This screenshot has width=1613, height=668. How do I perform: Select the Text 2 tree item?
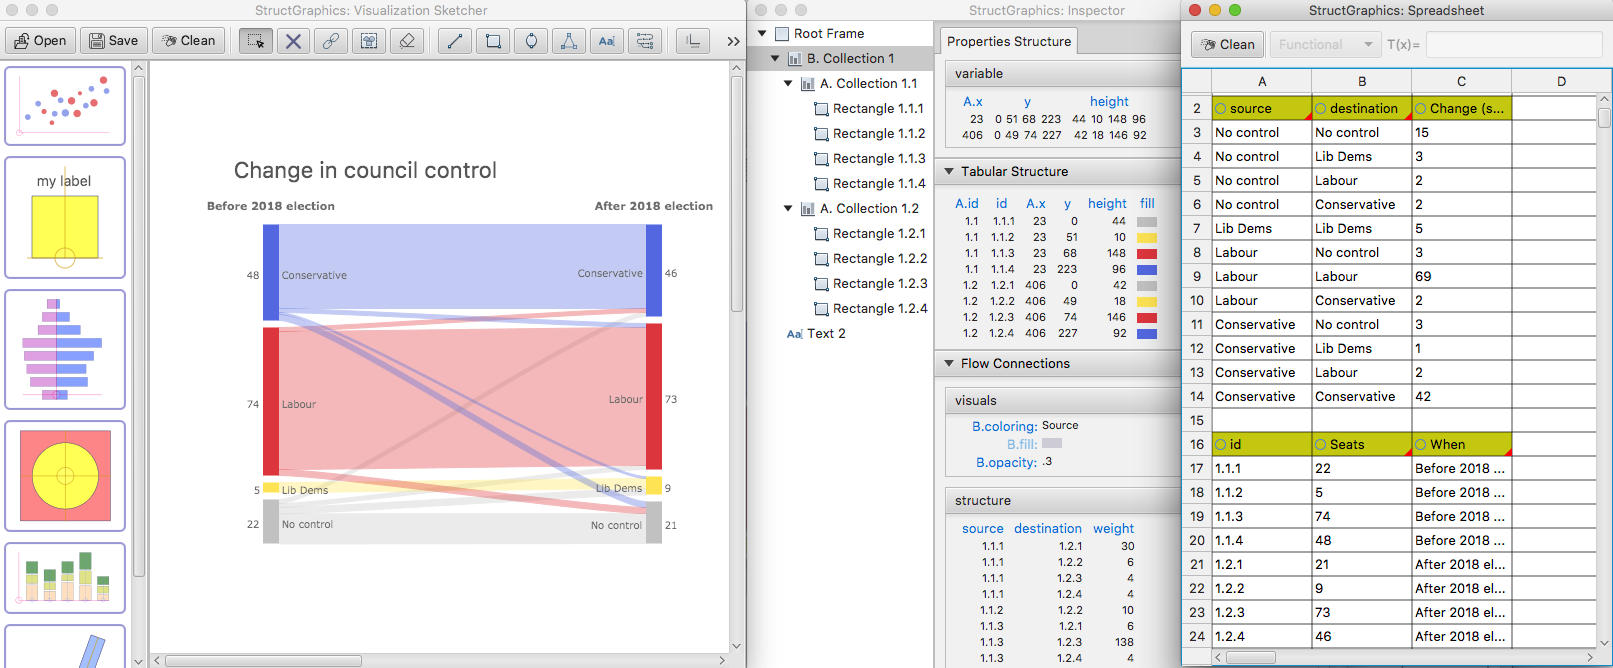point(826,333)
